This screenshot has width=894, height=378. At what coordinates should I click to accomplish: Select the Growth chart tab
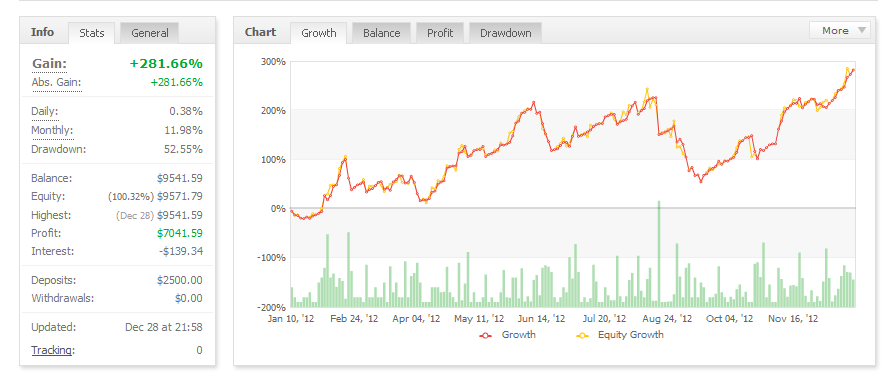click(x=318, y=33)
